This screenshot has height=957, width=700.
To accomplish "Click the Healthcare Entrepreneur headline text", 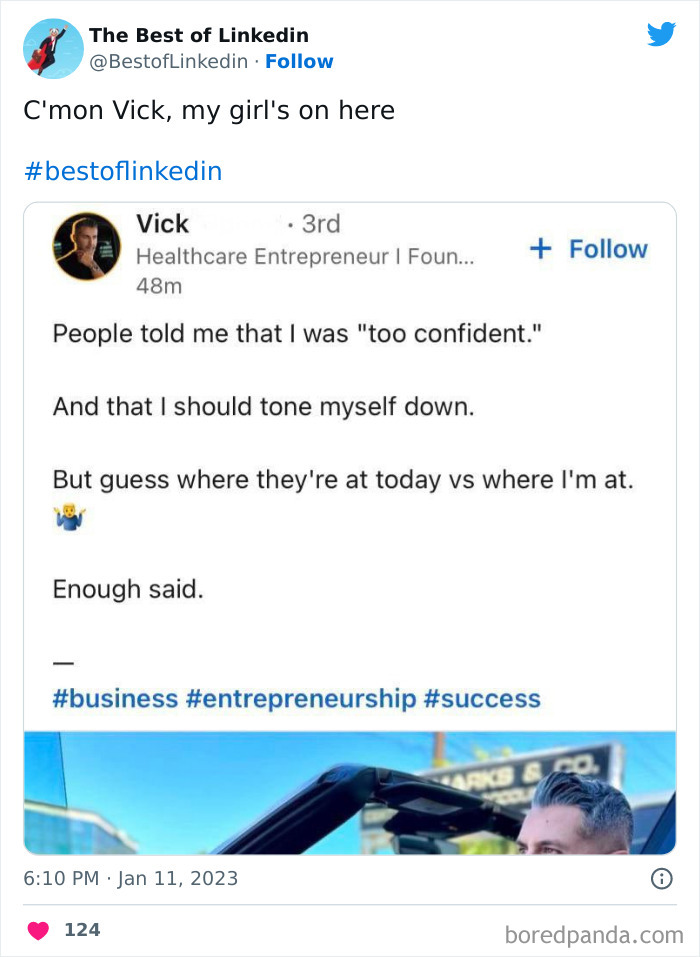I will [x=305, y=257].
